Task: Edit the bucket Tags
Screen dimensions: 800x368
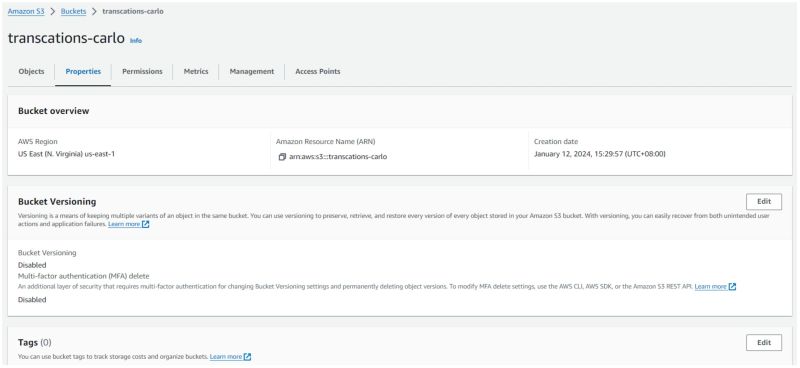Action: (x=764, y=342)
